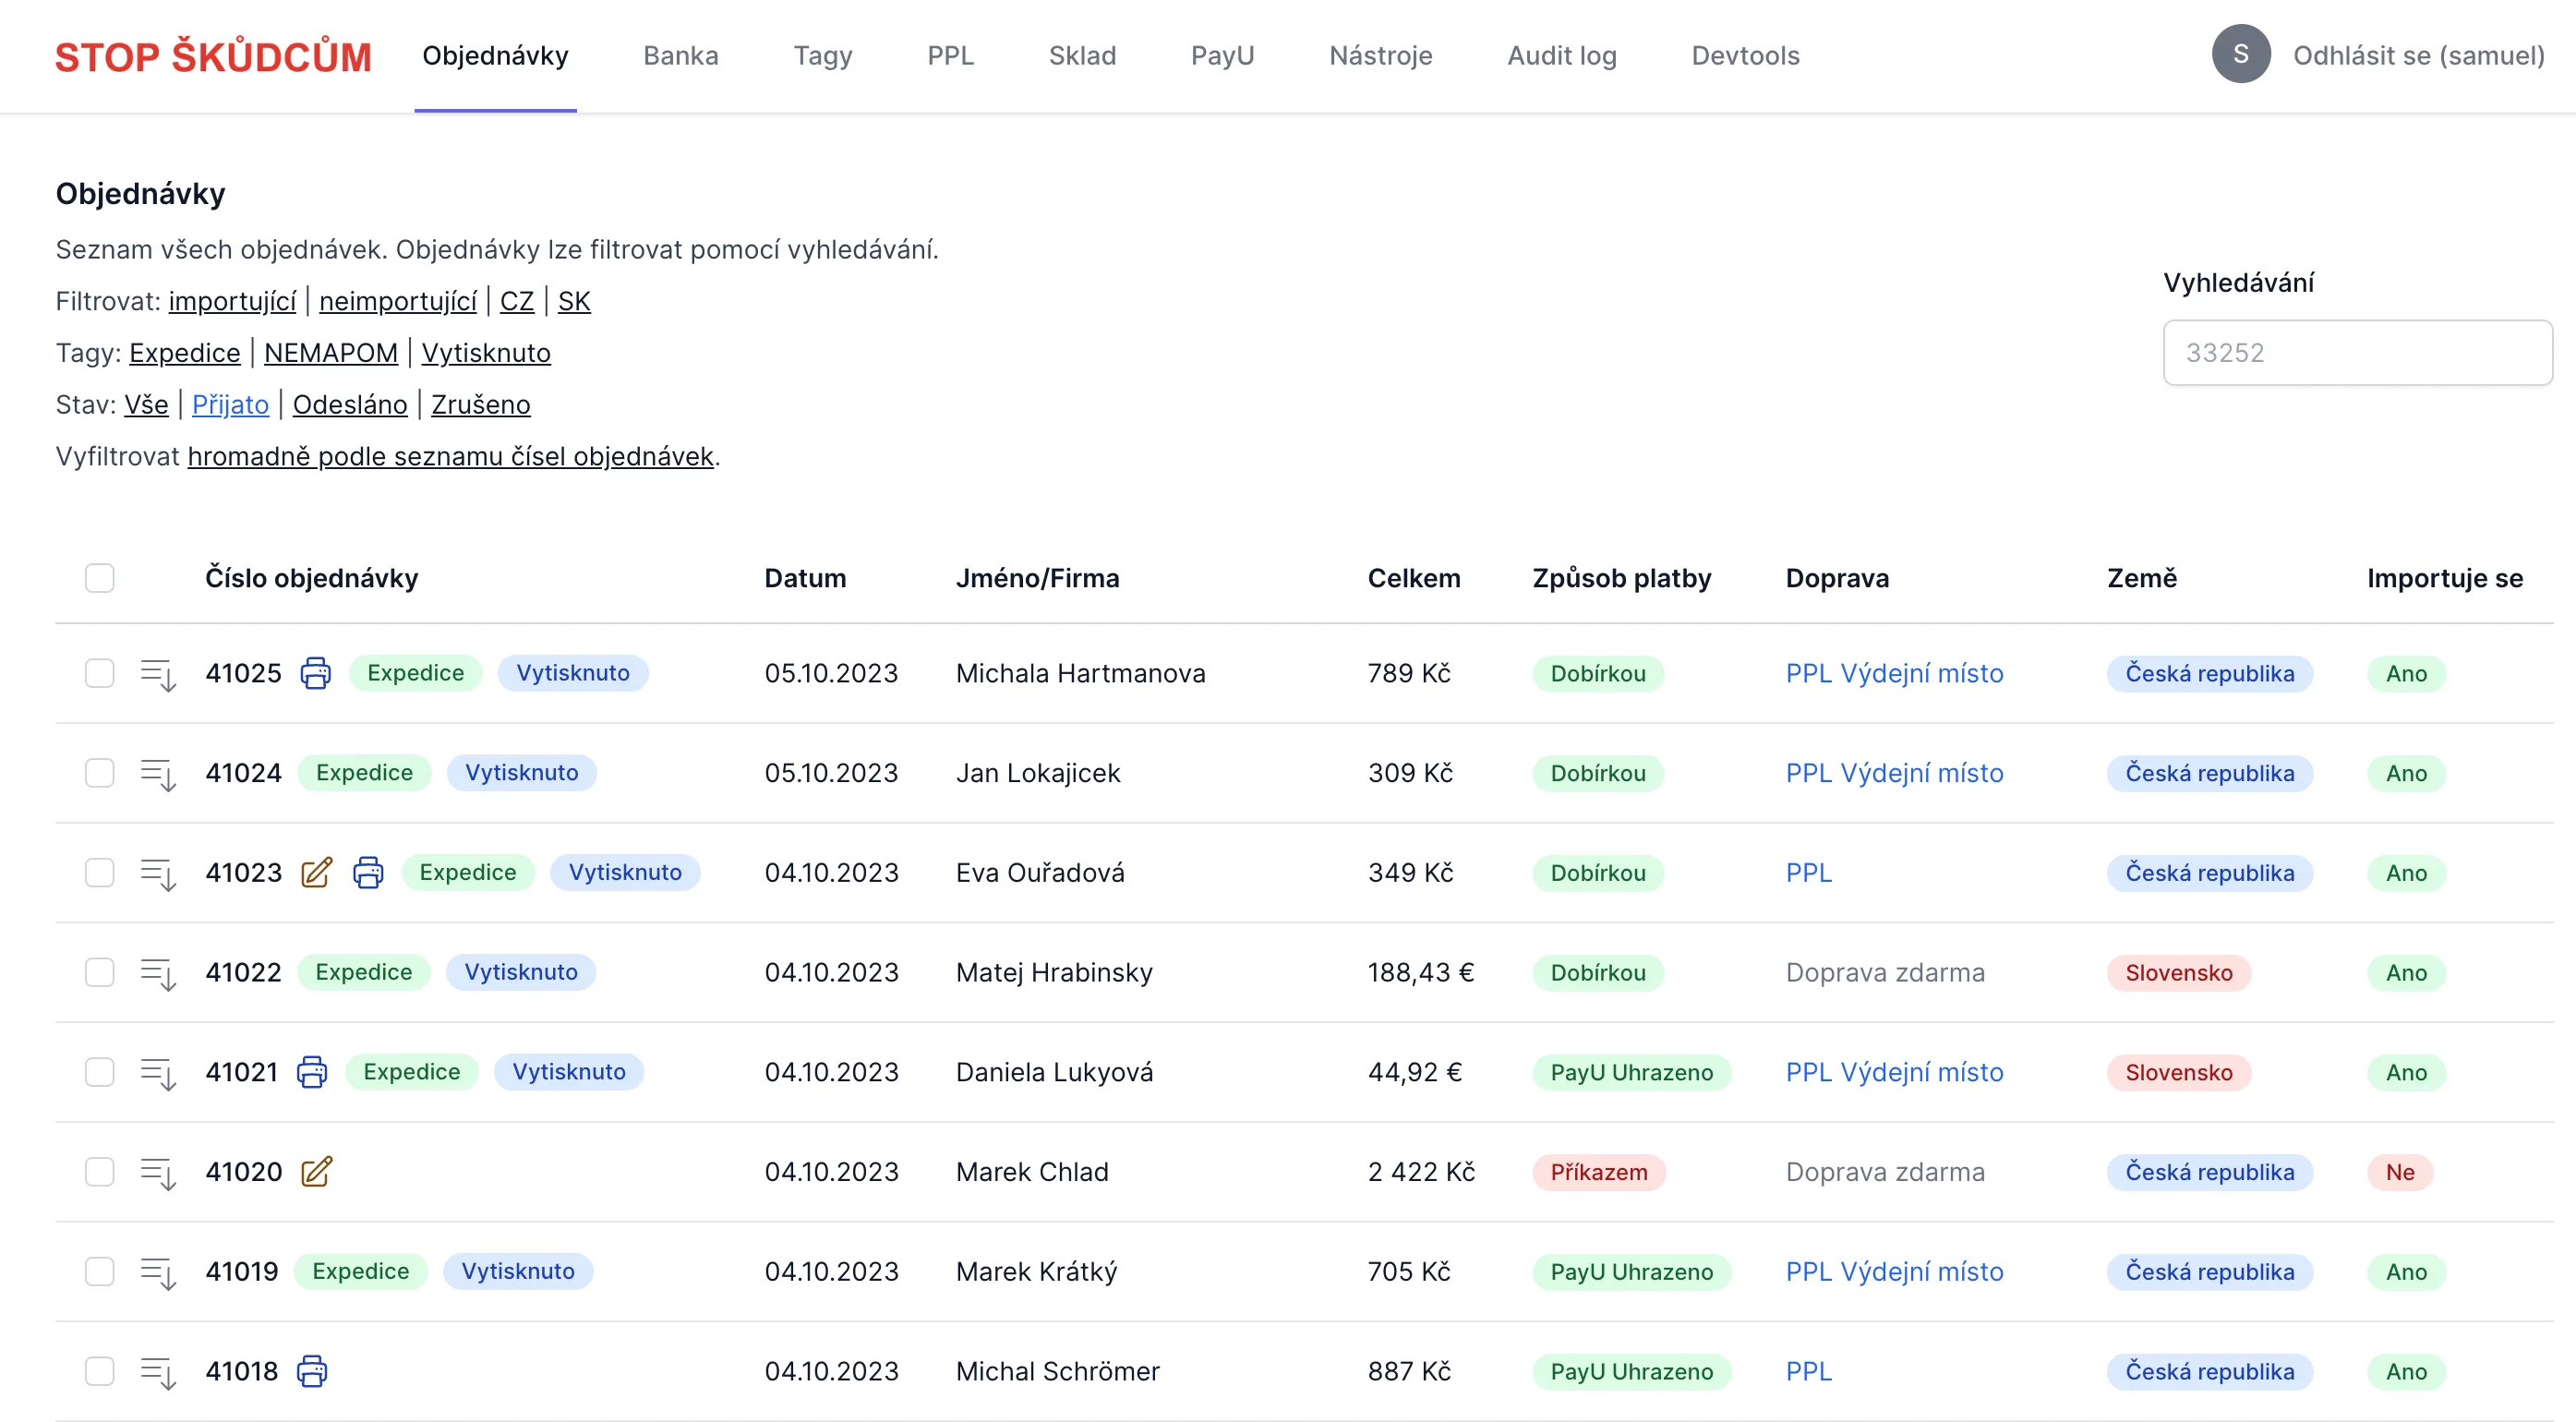Expand order 41020 row details icon
Image resolution: width=2576 pixels, height=1422 pixels.
[158, 1172]
